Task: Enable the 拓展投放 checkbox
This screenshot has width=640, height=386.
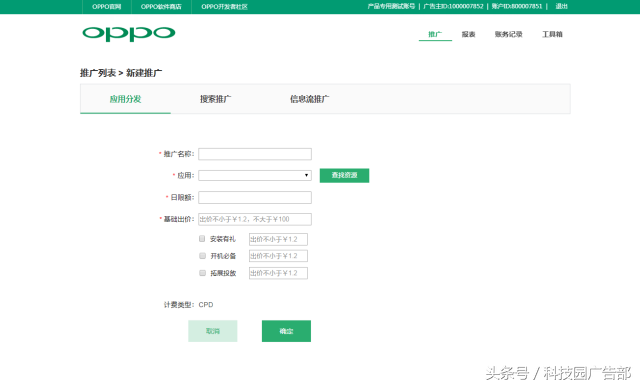Action: (202, 273)
